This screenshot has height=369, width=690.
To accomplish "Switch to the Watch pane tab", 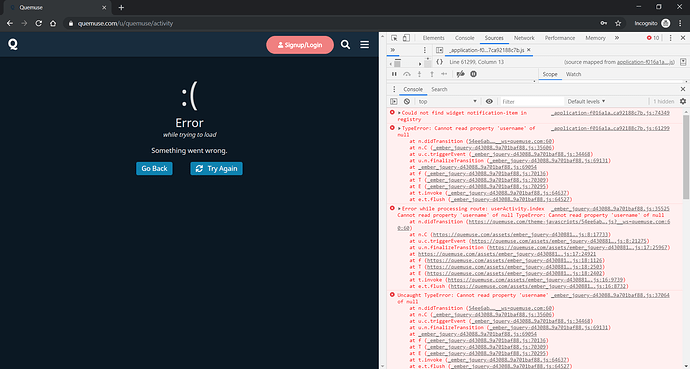I will tap(573, 74).
